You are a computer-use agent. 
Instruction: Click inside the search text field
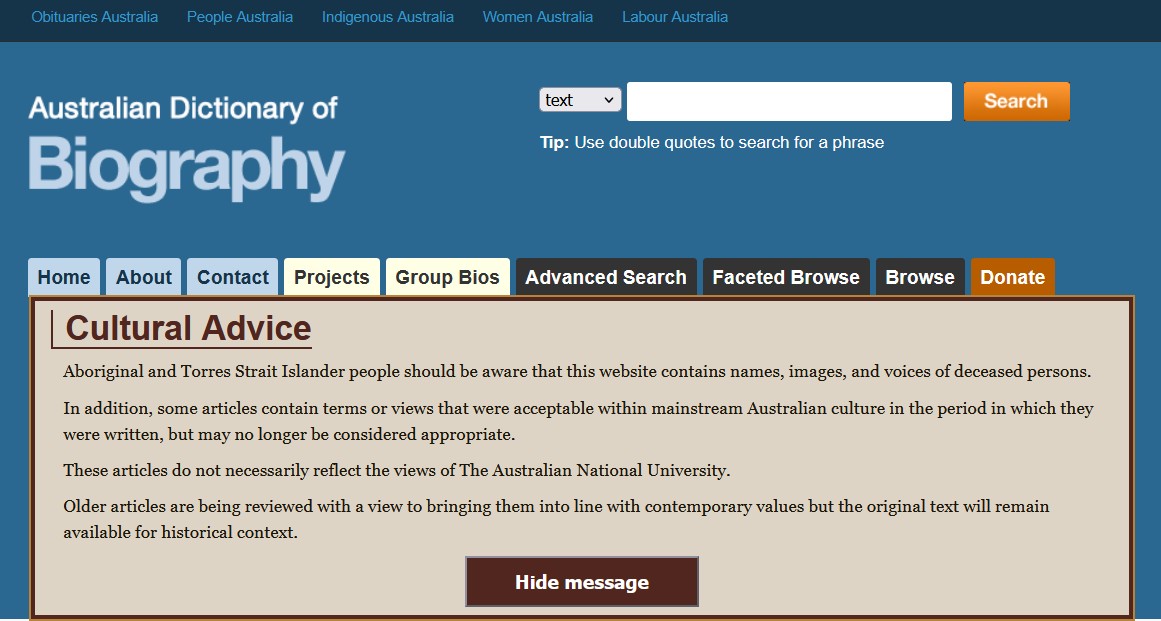788,101
